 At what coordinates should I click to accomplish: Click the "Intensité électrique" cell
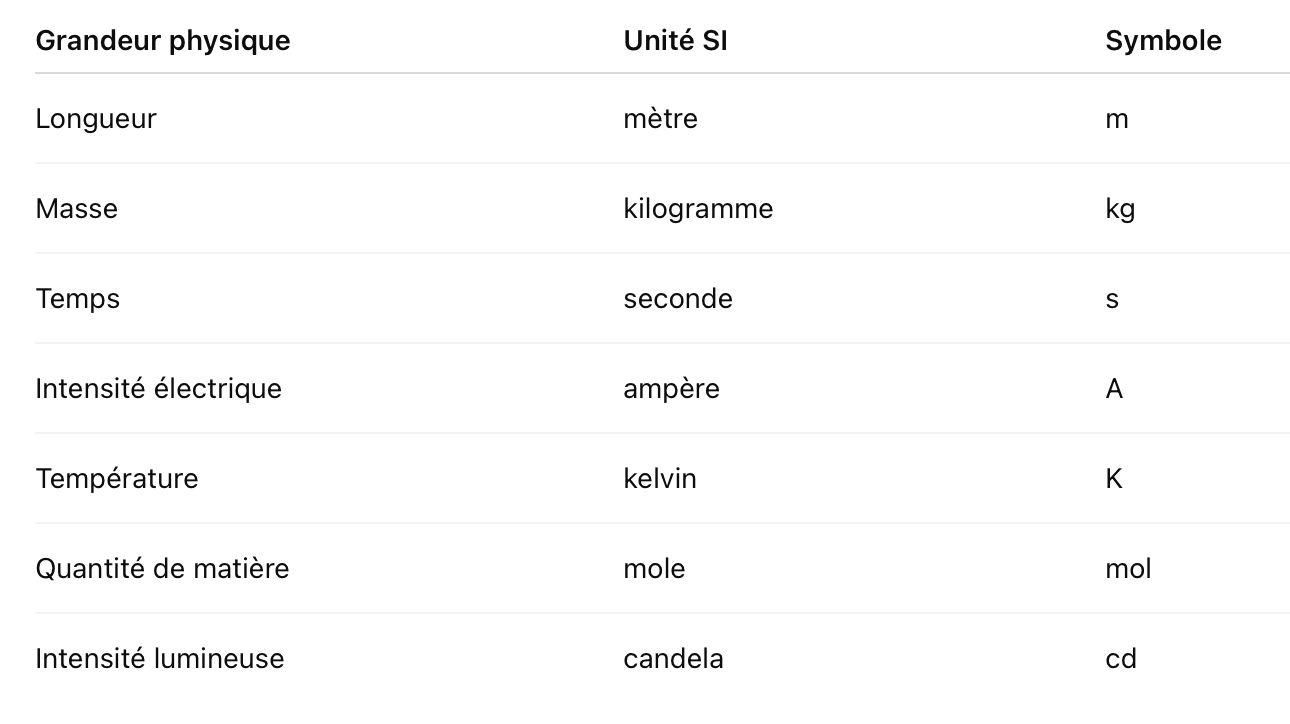(159, 389)
